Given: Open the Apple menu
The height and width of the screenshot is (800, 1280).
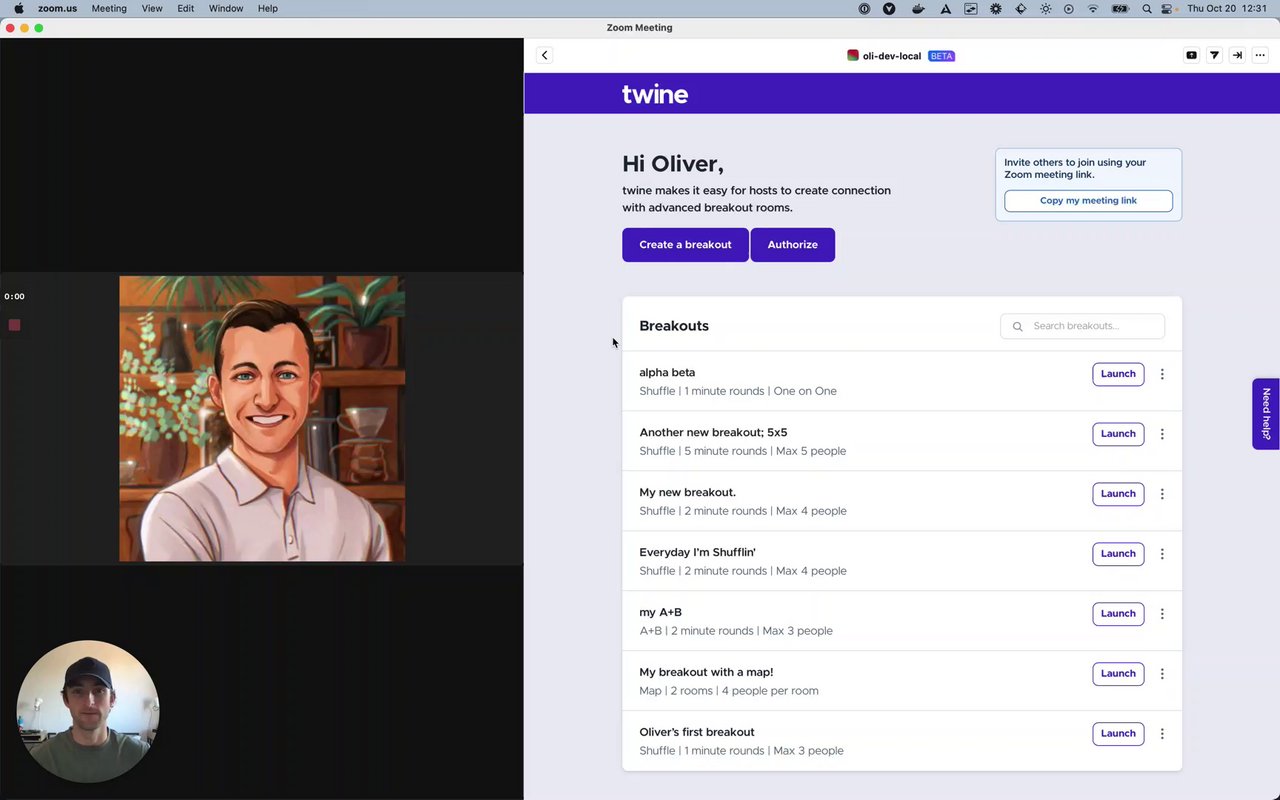Looking at the screenshot, I should pyautogui.click(x=18, y=8).
